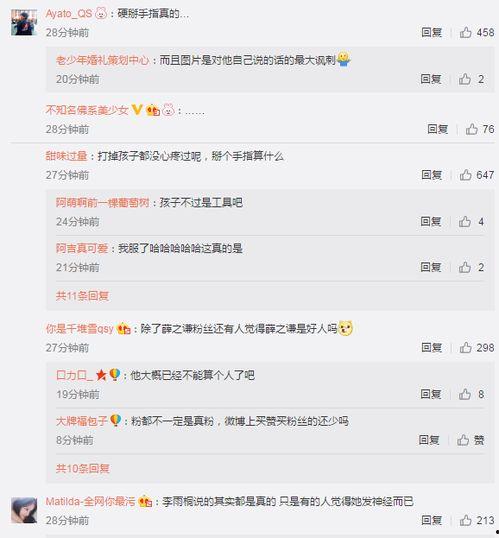Screen dimensions: 499x538
Task: Expand 共11条回复 replies
Action: click(x=82, y=296)
